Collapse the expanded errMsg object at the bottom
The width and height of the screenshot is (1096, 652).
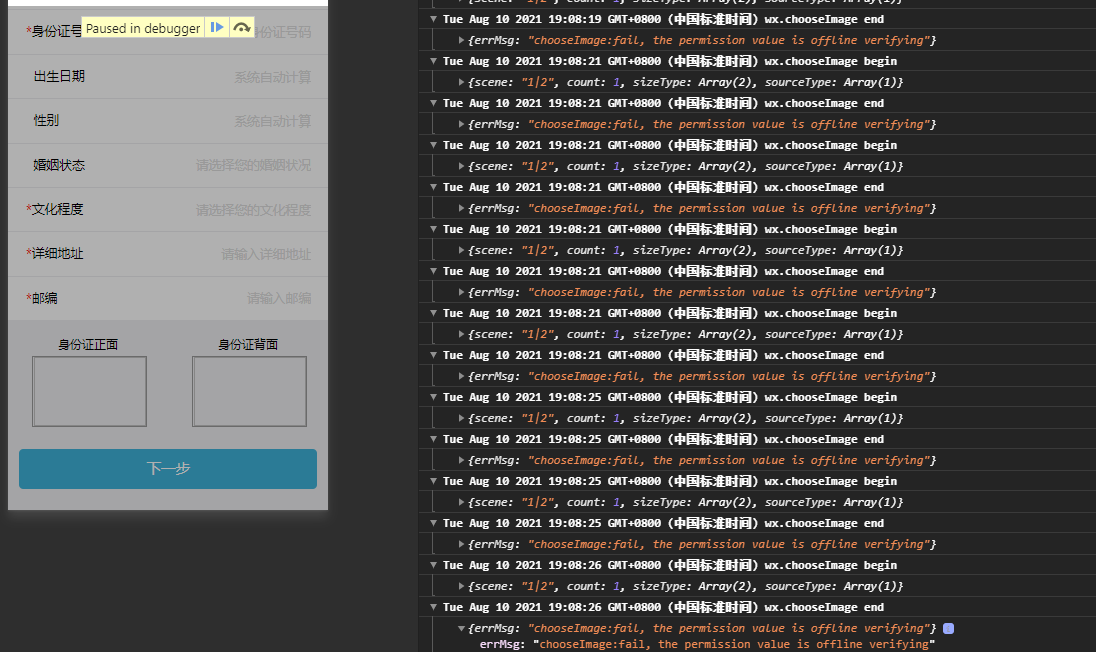(461, 628)
